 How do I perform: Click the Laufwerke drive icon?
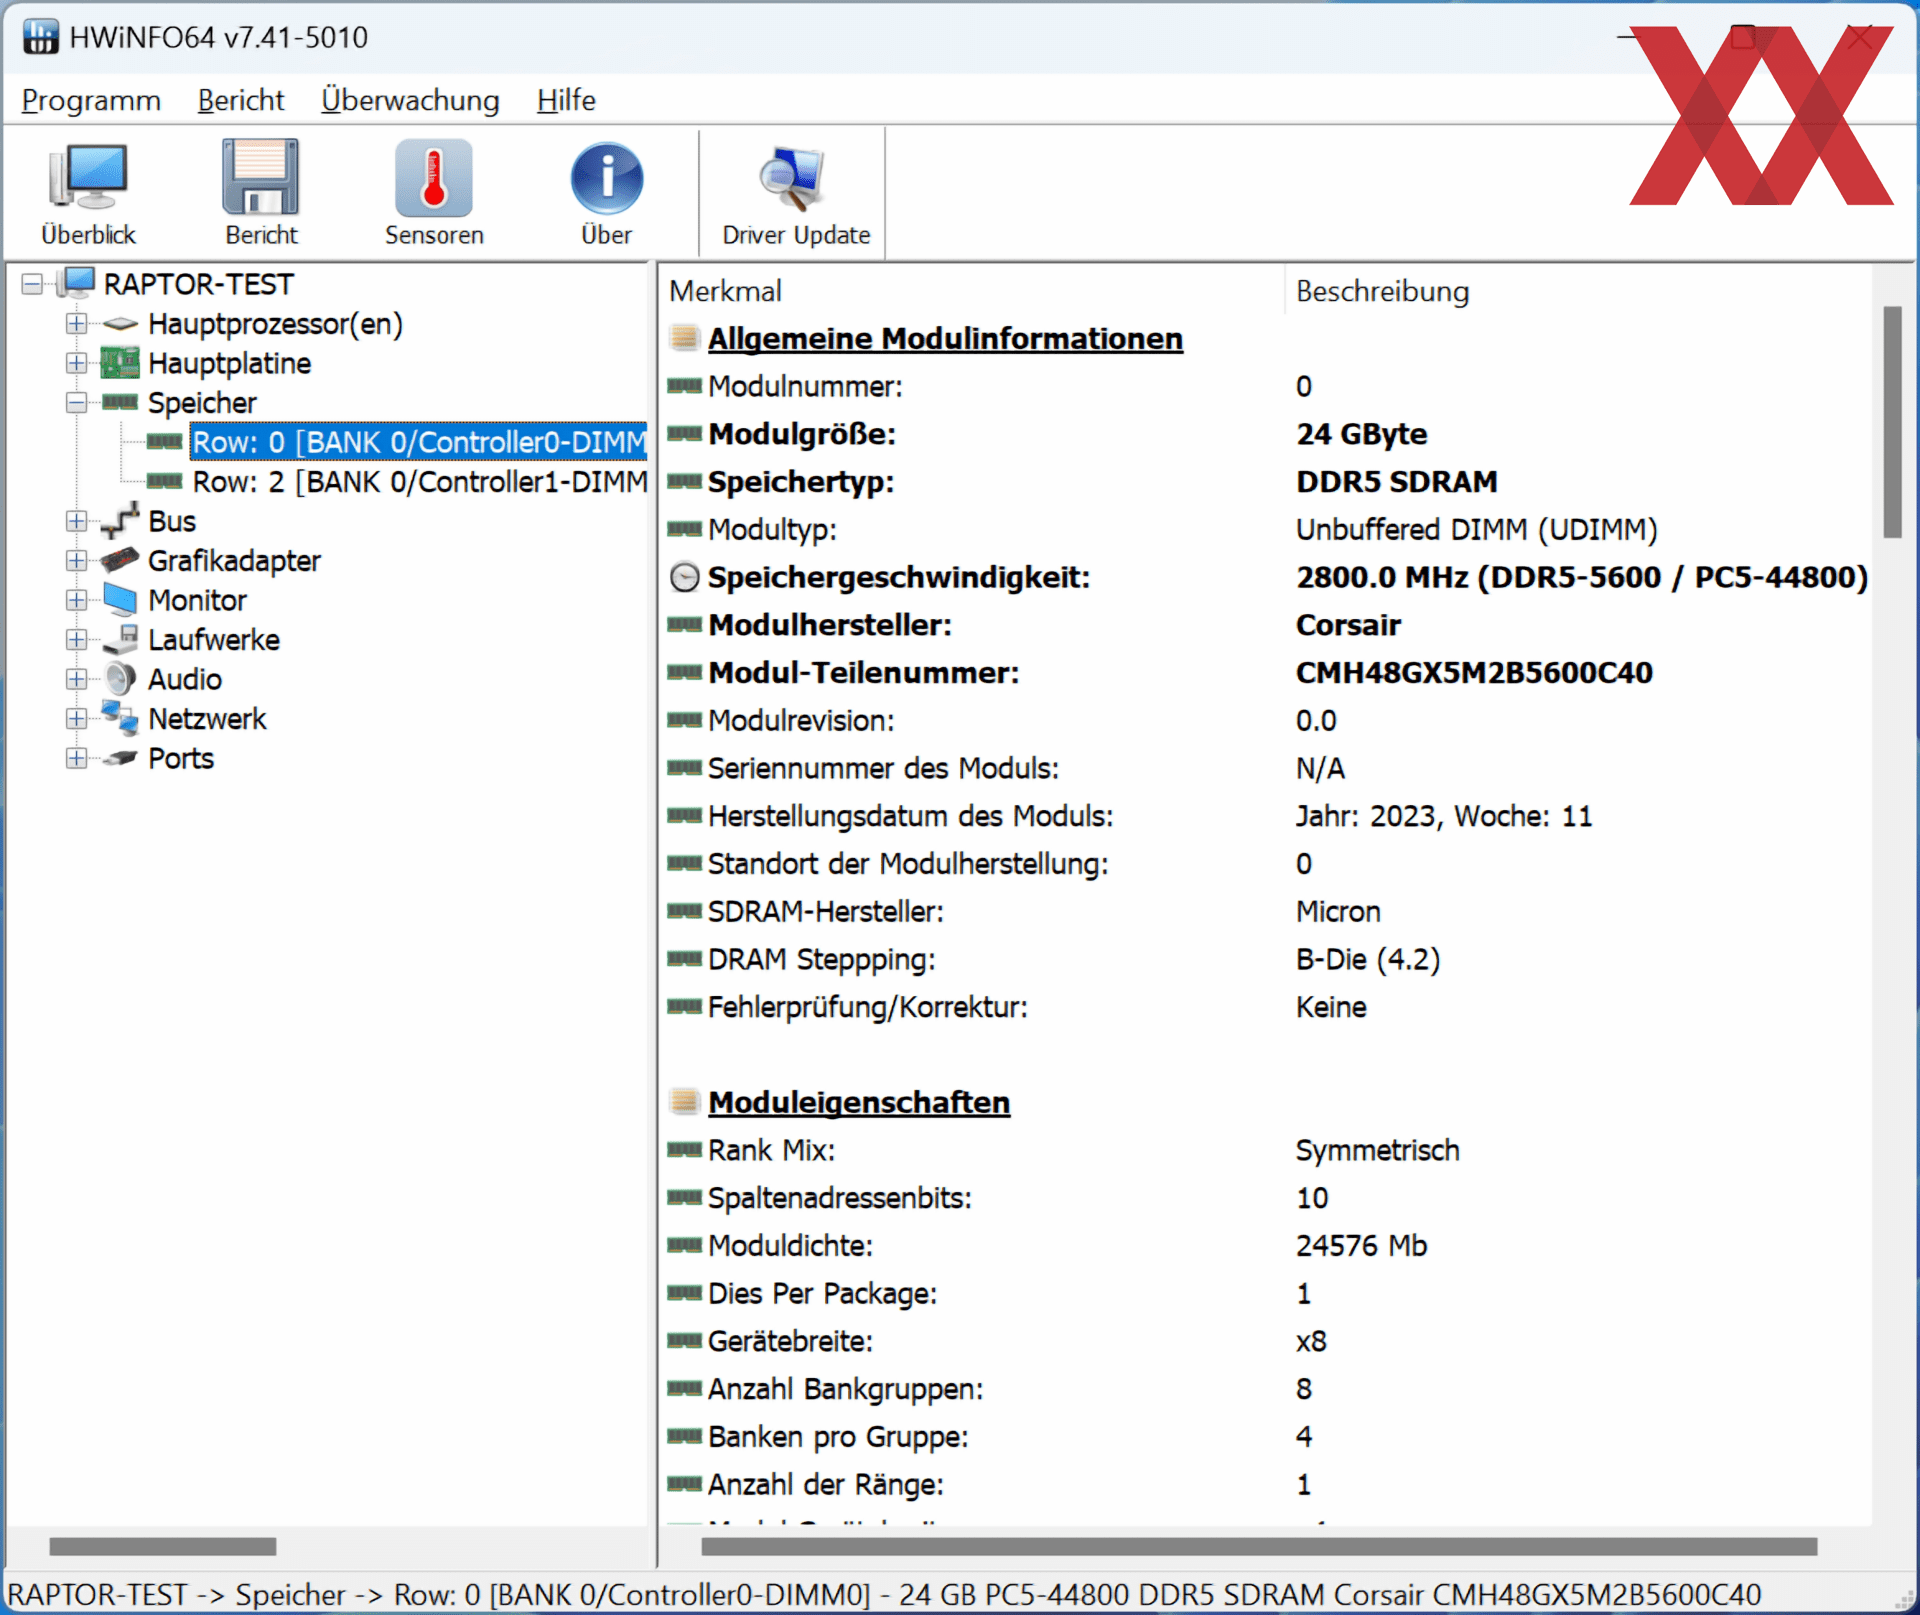pos(120,640)
